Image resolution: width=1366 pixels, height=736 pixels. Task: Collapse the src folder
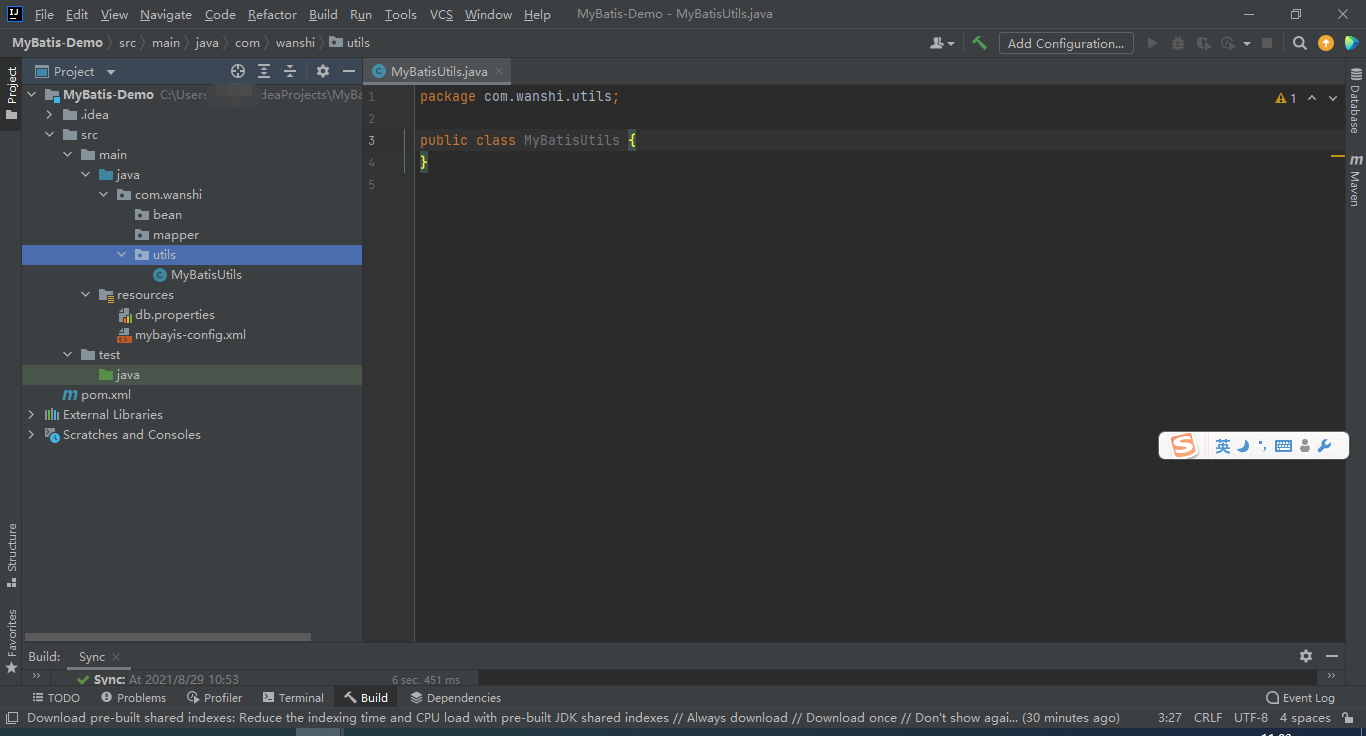point(49,135)
